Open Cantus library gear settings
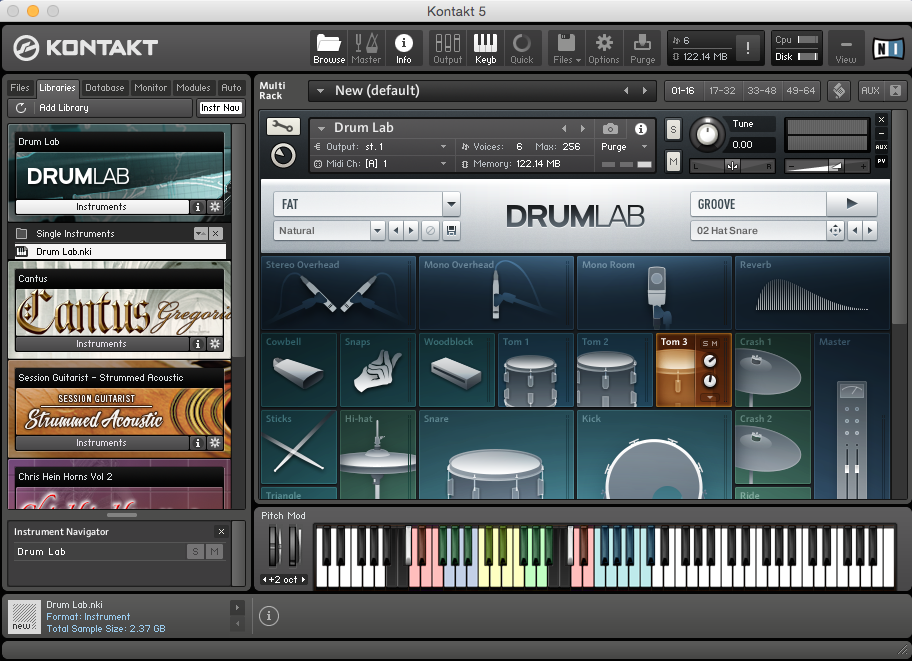The height and width of the screenshot is (661, 912). 215,344
